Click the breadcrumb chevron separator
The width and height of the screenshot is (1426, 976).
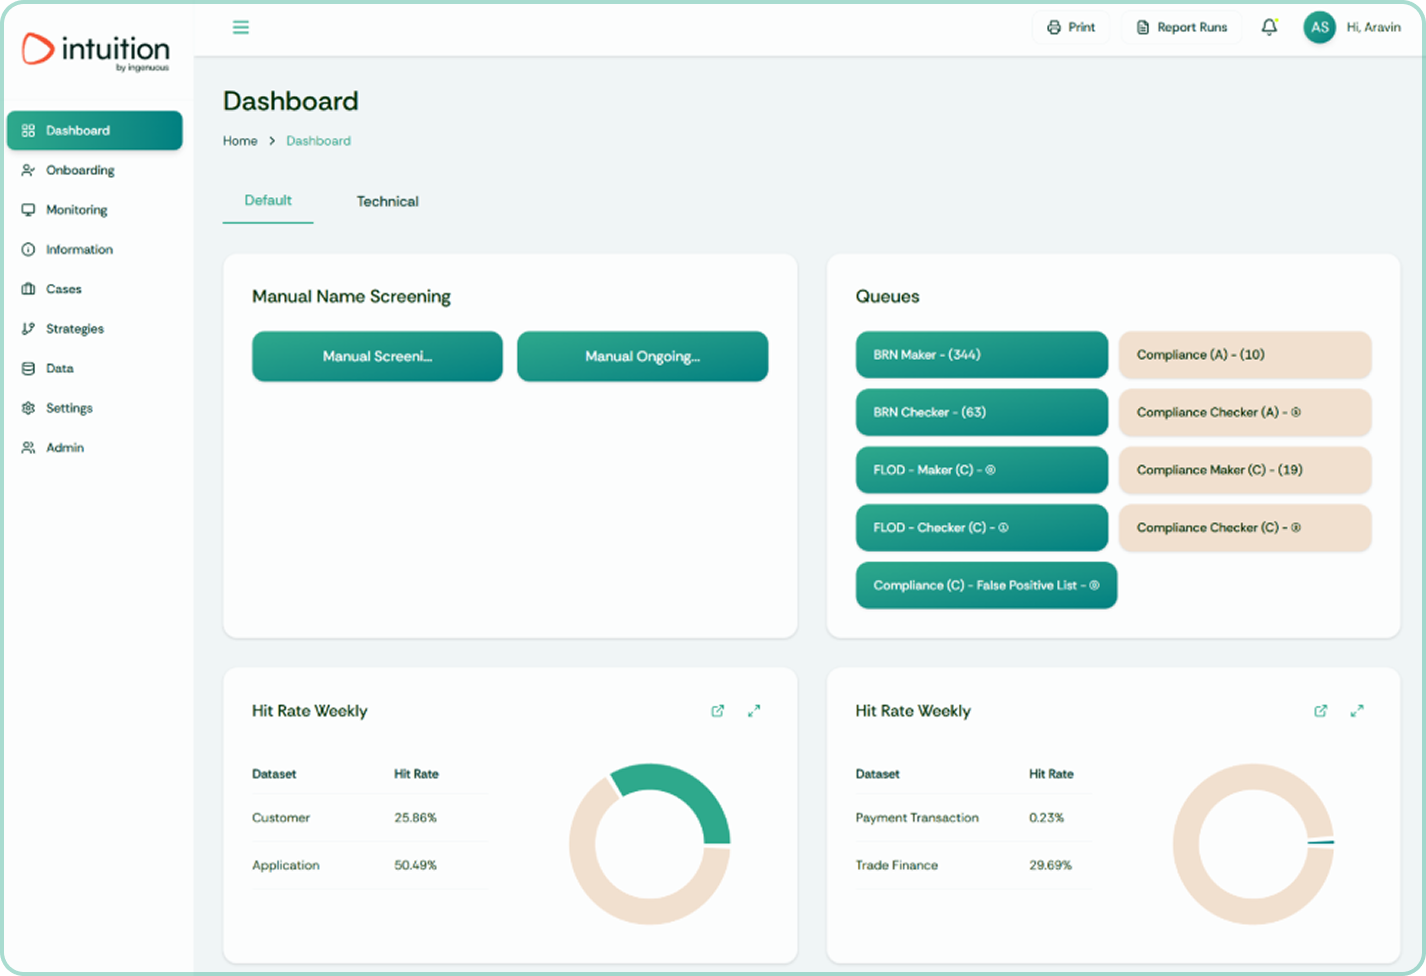pos(272,141)
